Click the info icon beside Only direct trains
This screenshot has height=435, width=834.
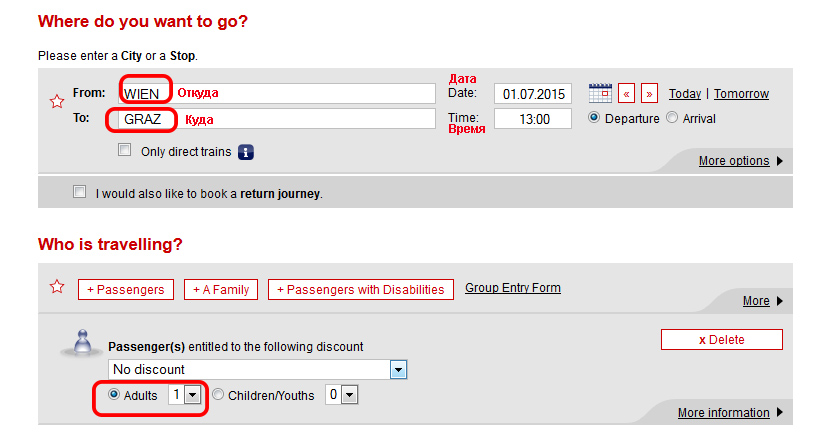tap(246, 152)
